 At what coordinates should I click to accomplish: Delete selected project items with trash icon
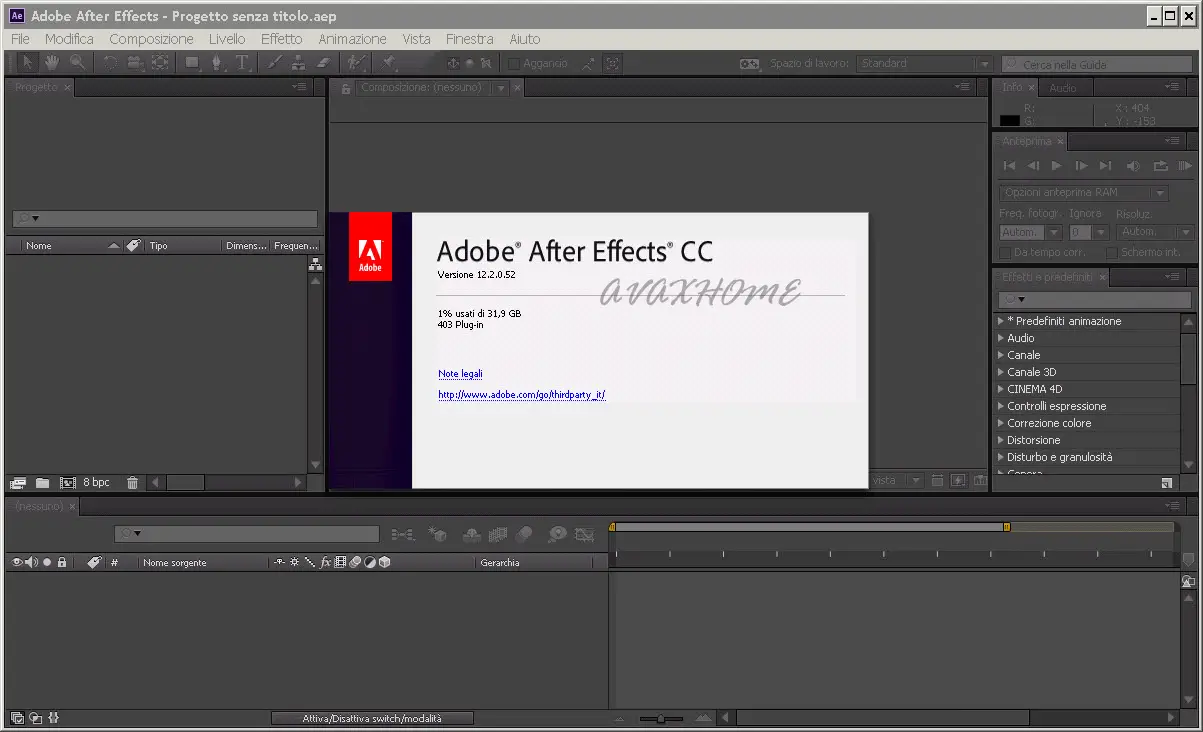(x=132, y=482)
